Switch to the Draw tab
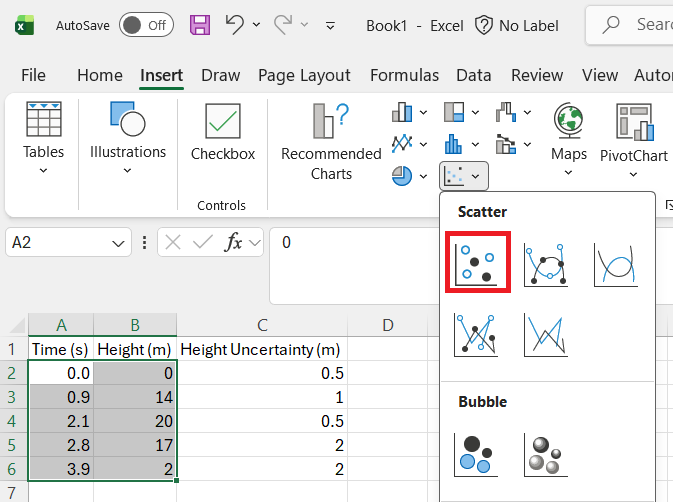This screenshot has height=502, width=673. (221, 76)
